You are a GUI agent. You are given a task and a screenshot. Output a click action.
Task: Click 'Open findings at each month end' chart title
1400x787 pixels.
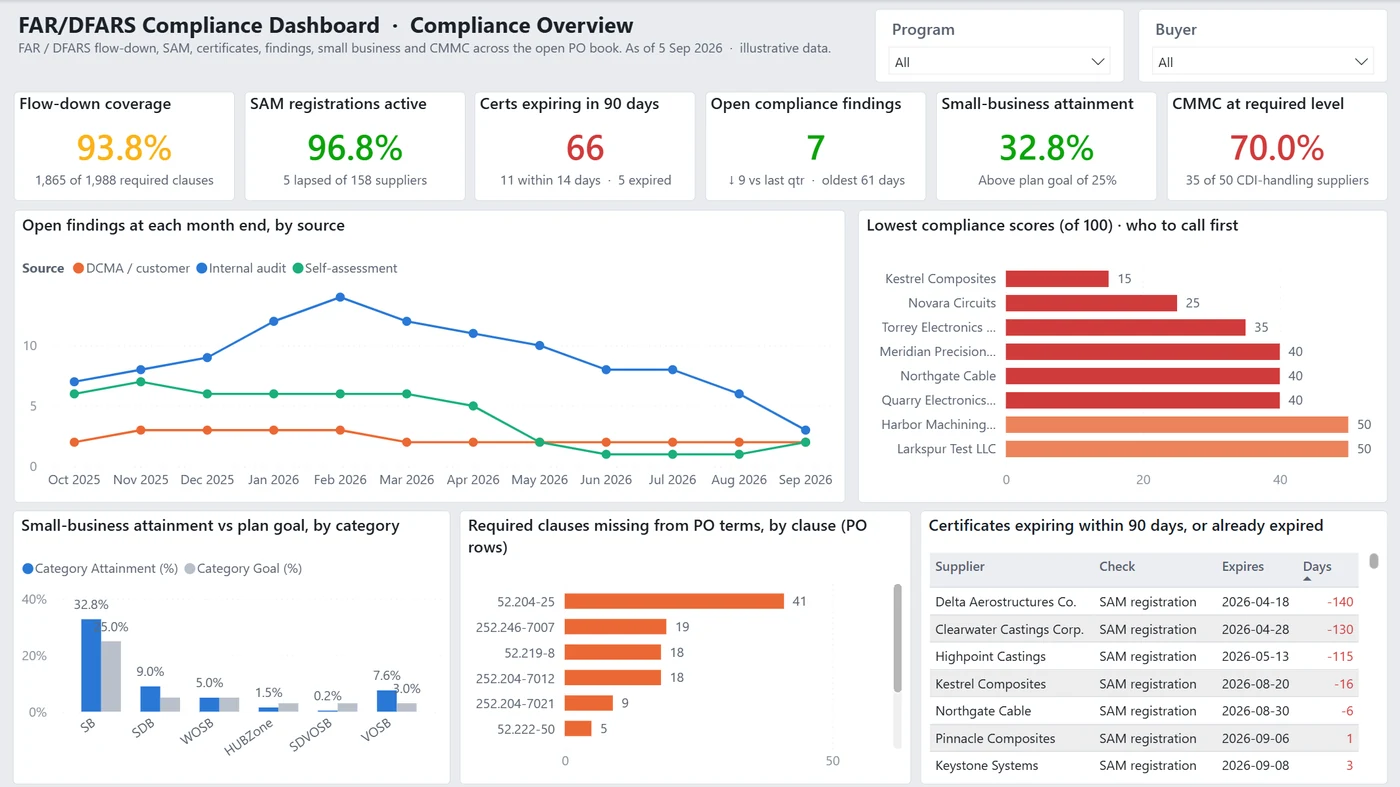click(x=183, y=225)
